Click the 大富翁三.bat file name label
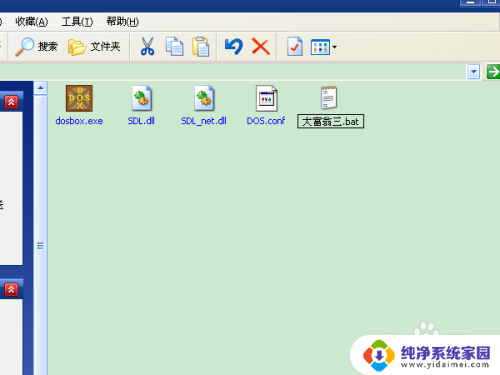This screenshot has height=375, width=500. pyautogui.click(x=330, y=121)
